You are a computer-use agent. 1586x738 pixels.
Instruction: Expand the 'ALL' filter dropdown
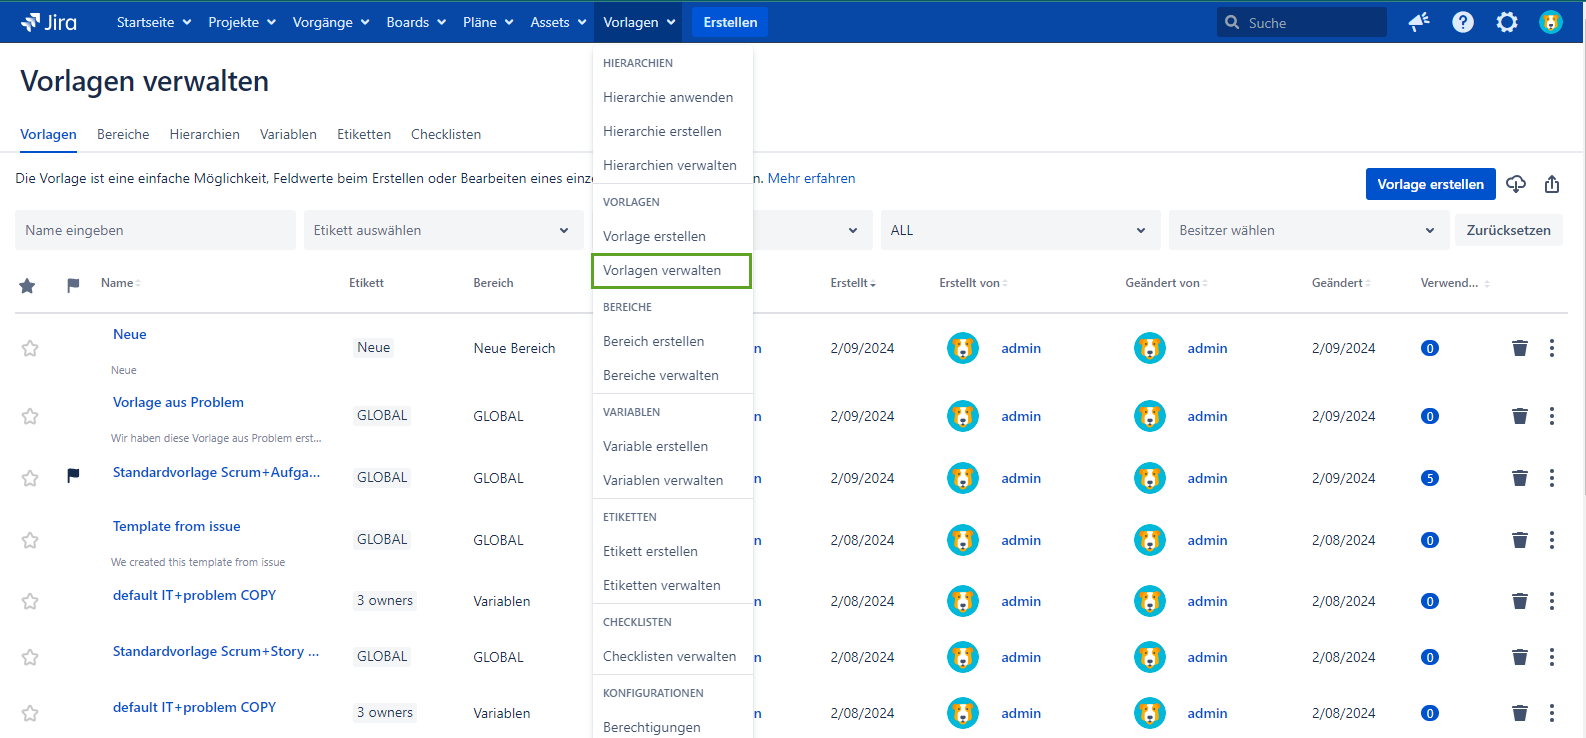click(1018, 230)
